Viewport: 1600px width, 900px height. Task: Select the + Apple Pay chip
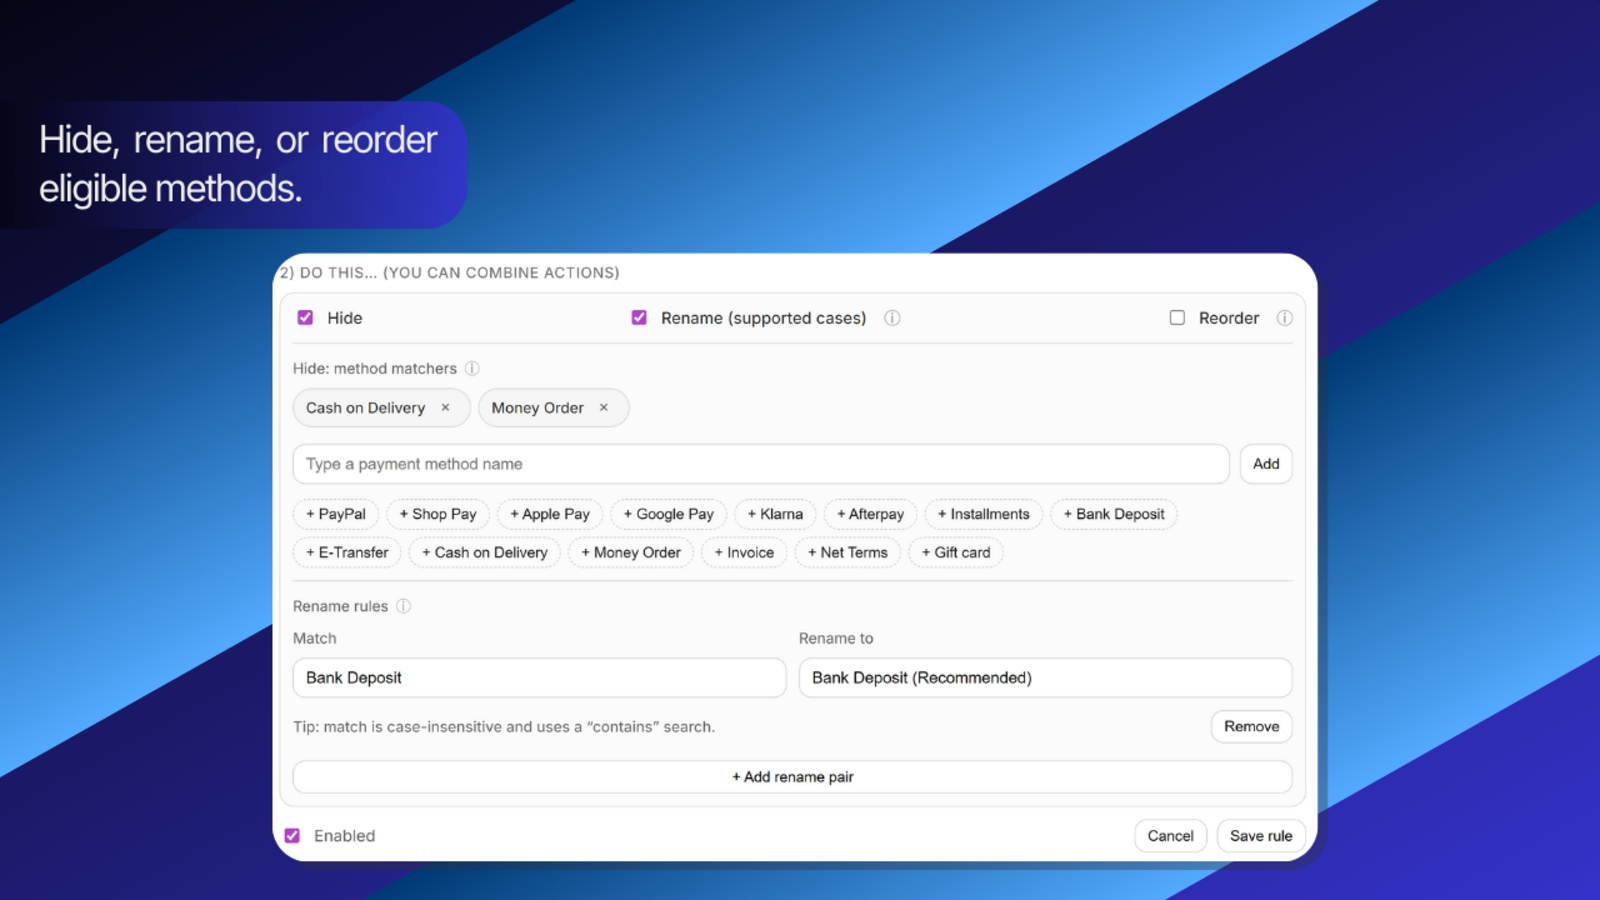pos(549,514)
